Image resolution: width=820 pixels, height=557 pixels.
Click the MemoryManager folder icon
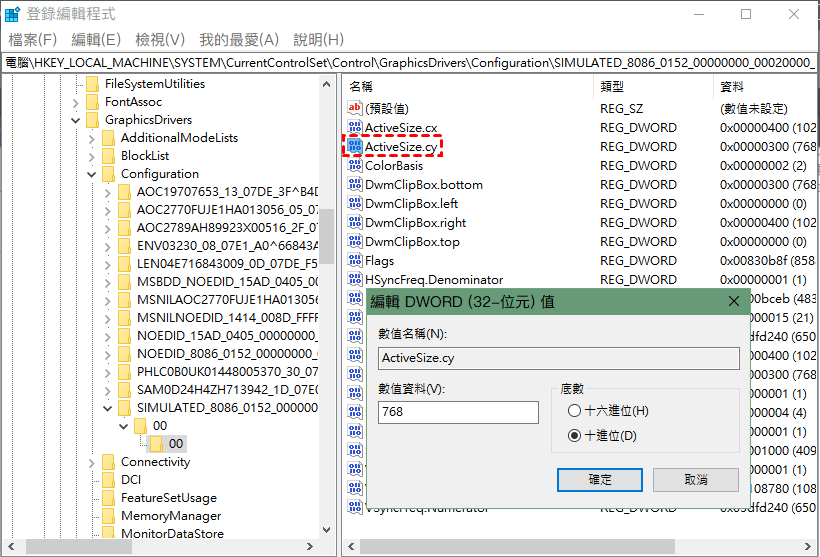108,516
